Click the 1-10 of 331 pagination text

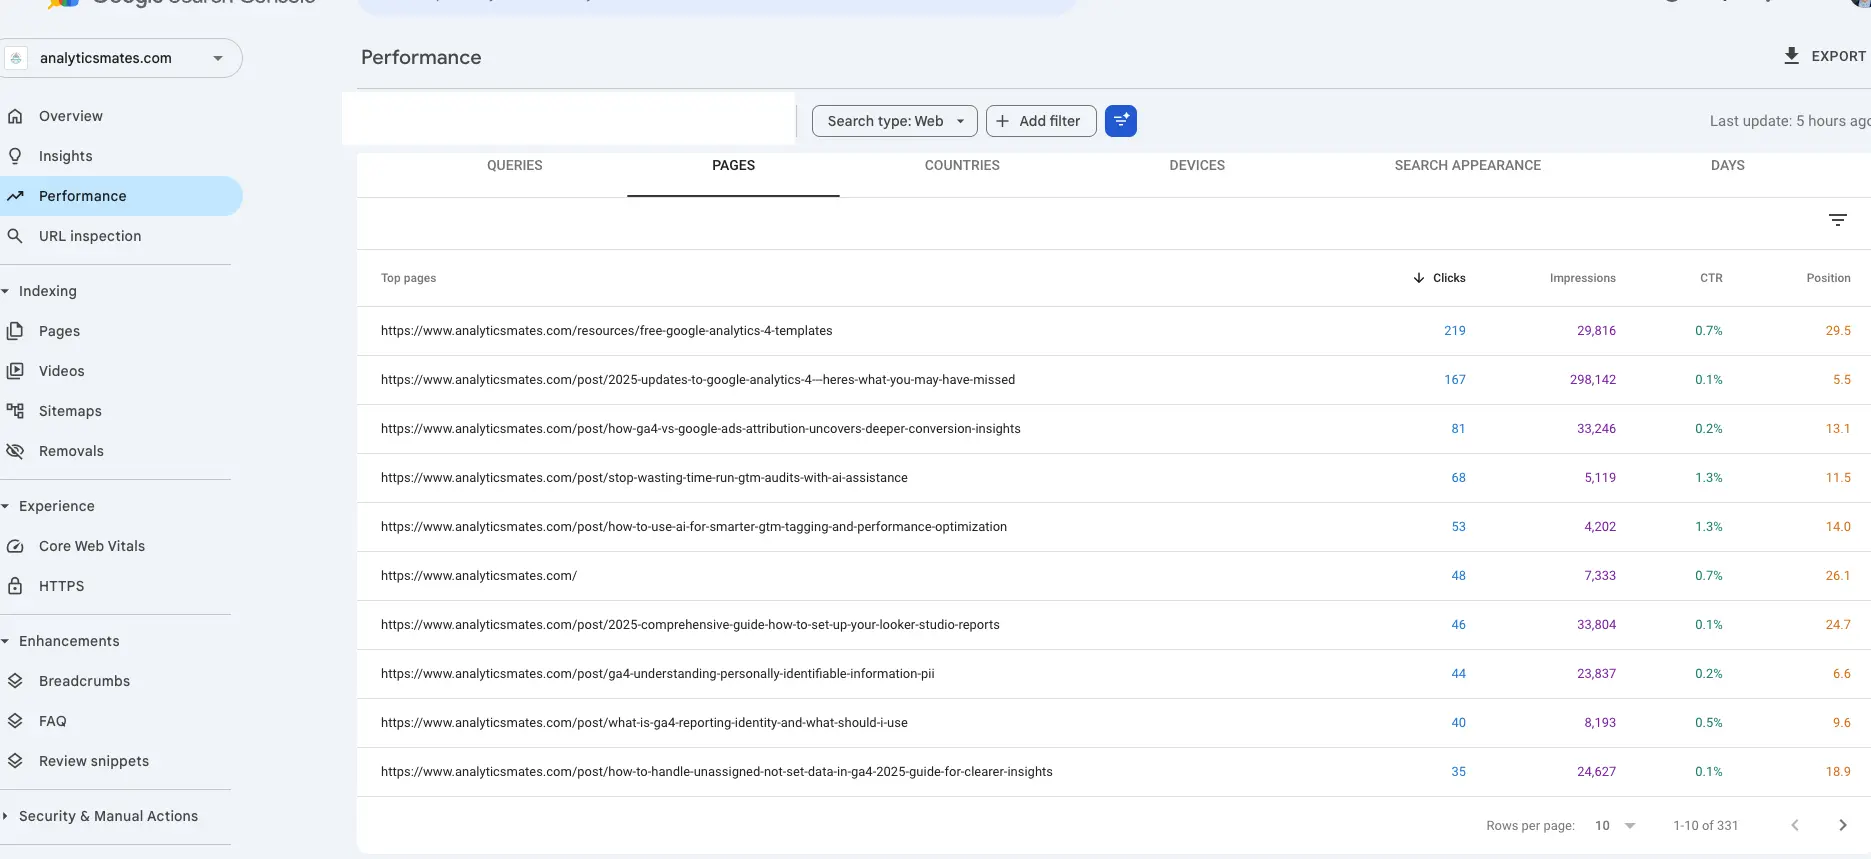coord(1706,826)
